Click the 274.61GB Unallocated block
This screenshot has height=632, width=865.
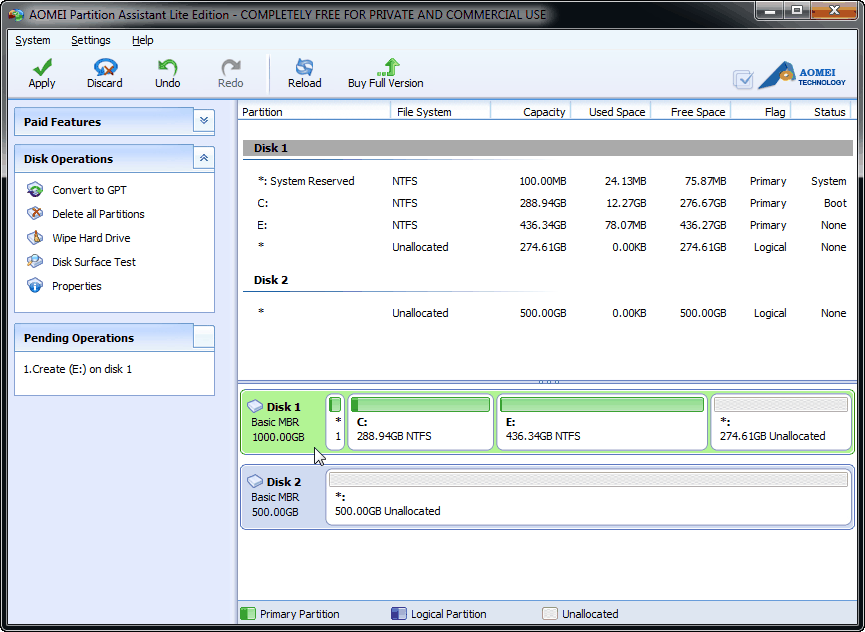(781, 422)
